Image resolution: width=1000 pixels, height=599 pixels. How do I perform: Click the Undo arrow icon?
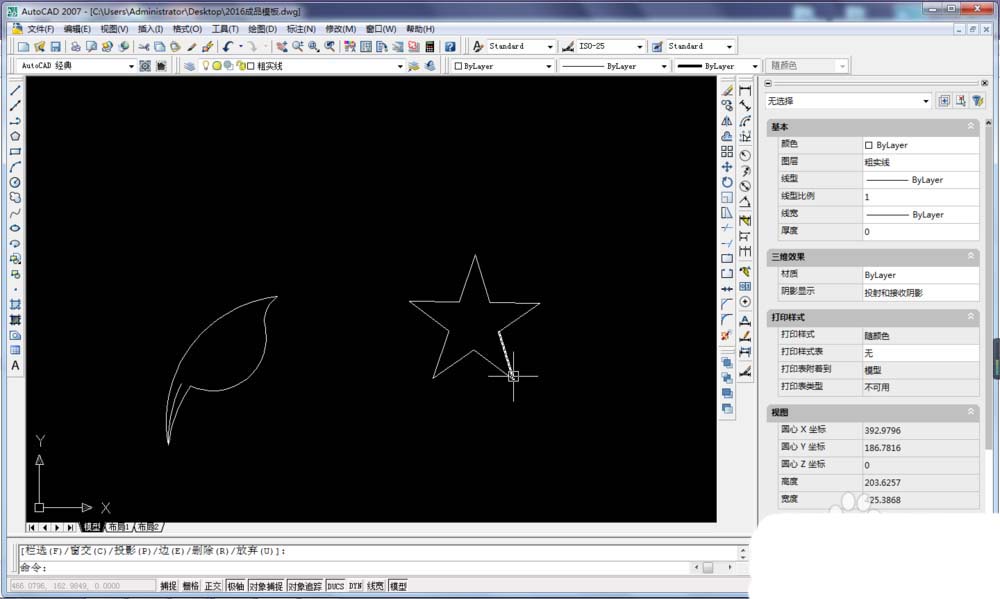point(228,47)
